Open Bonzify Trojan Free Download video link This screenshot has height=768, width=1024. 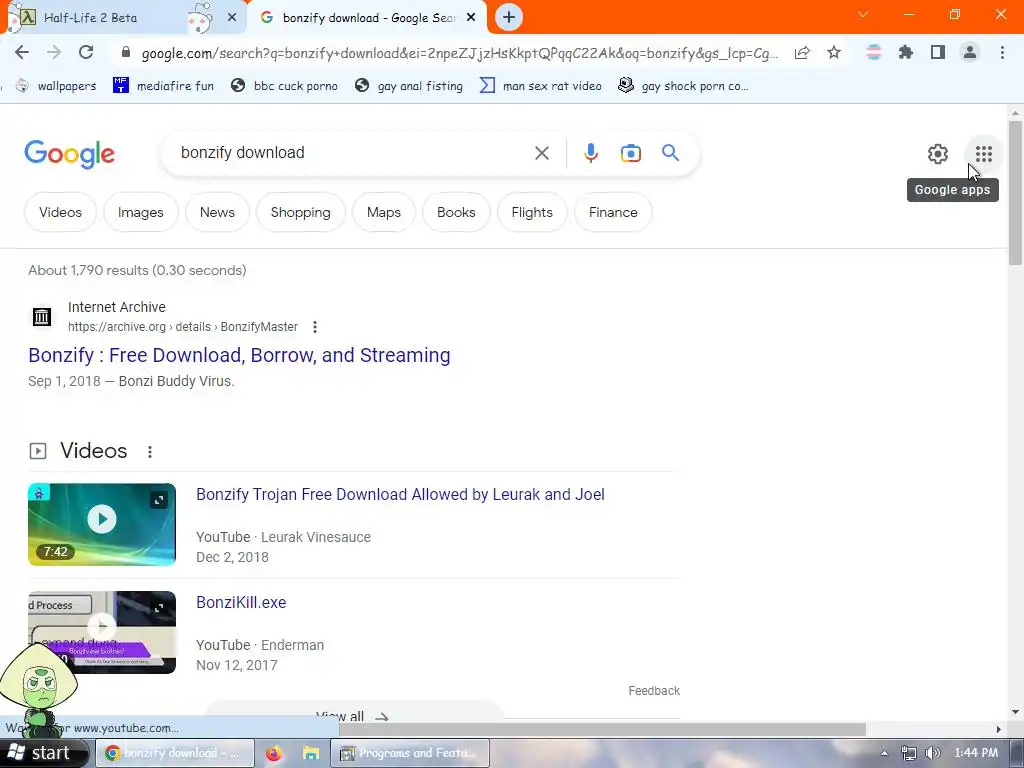(400, 494)
